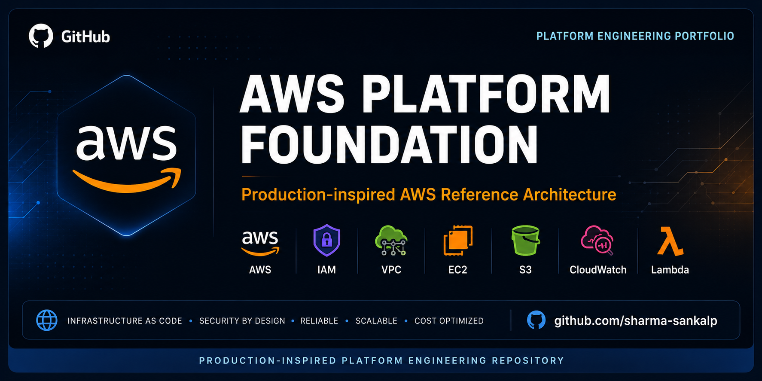Click the 'INFRASTRUCTURE AS CODE' text
Image resolution: width=762 pixels, height=381 pixels.
[x=125, y=321]
